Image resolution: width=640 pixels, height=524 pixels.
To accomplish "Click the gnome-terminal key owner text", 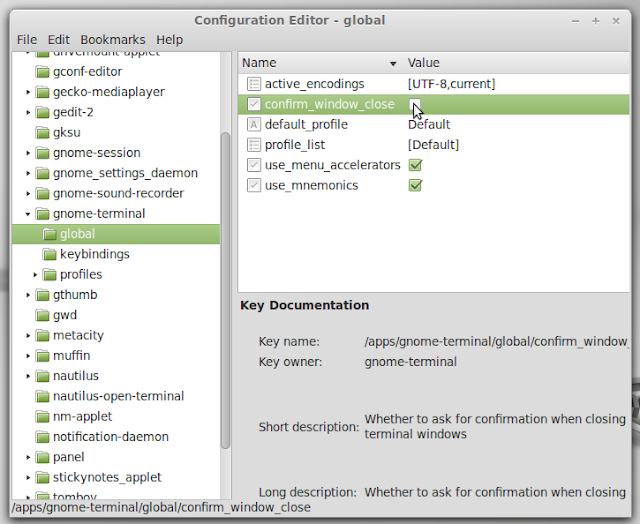I will click(410, 362).
